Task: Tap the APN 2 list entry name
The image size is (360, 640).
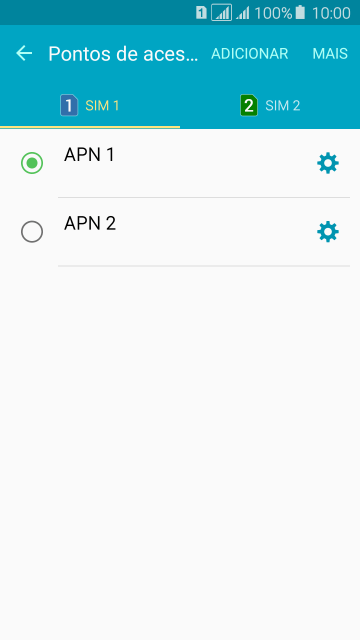Action: 90,223
